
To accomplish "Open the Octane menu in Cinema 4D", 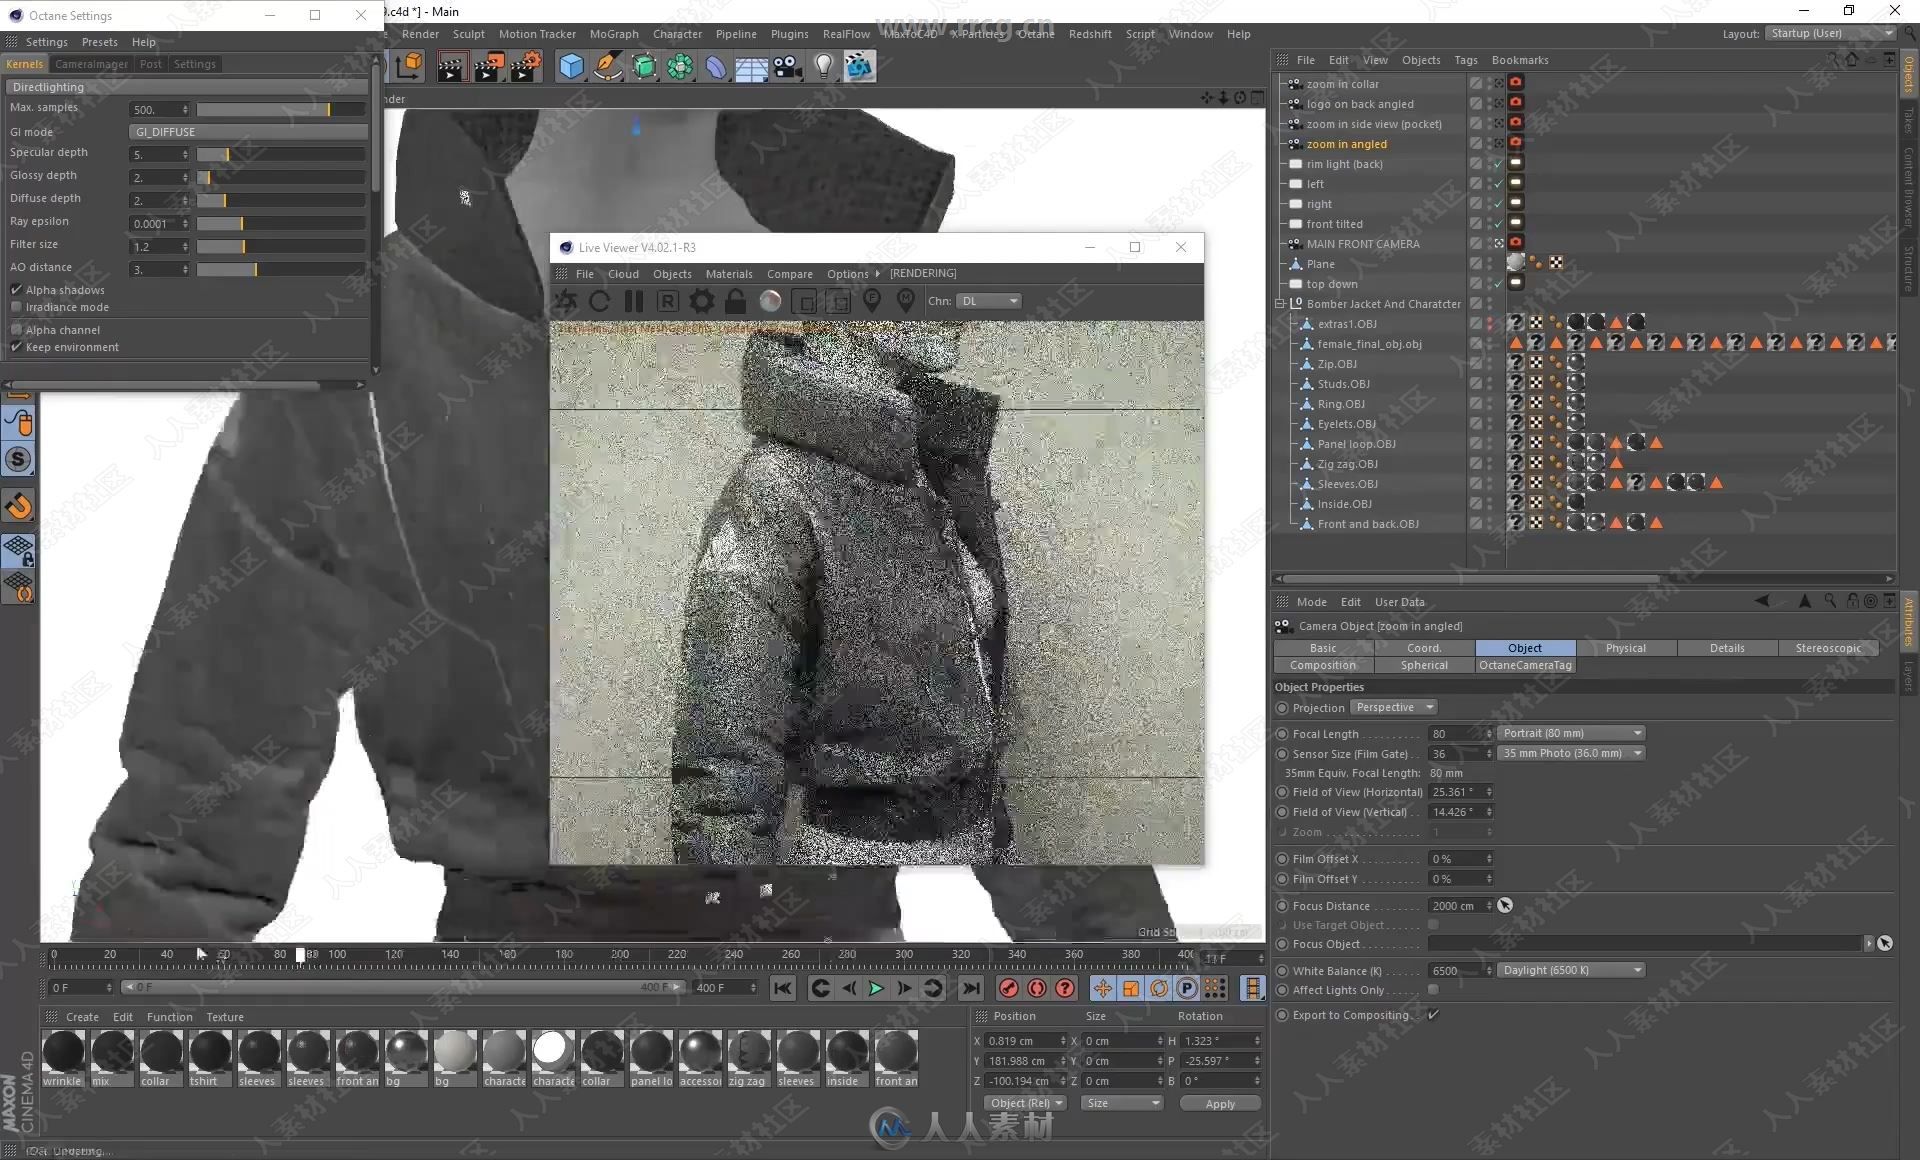I will click(x=1034, y=34).
